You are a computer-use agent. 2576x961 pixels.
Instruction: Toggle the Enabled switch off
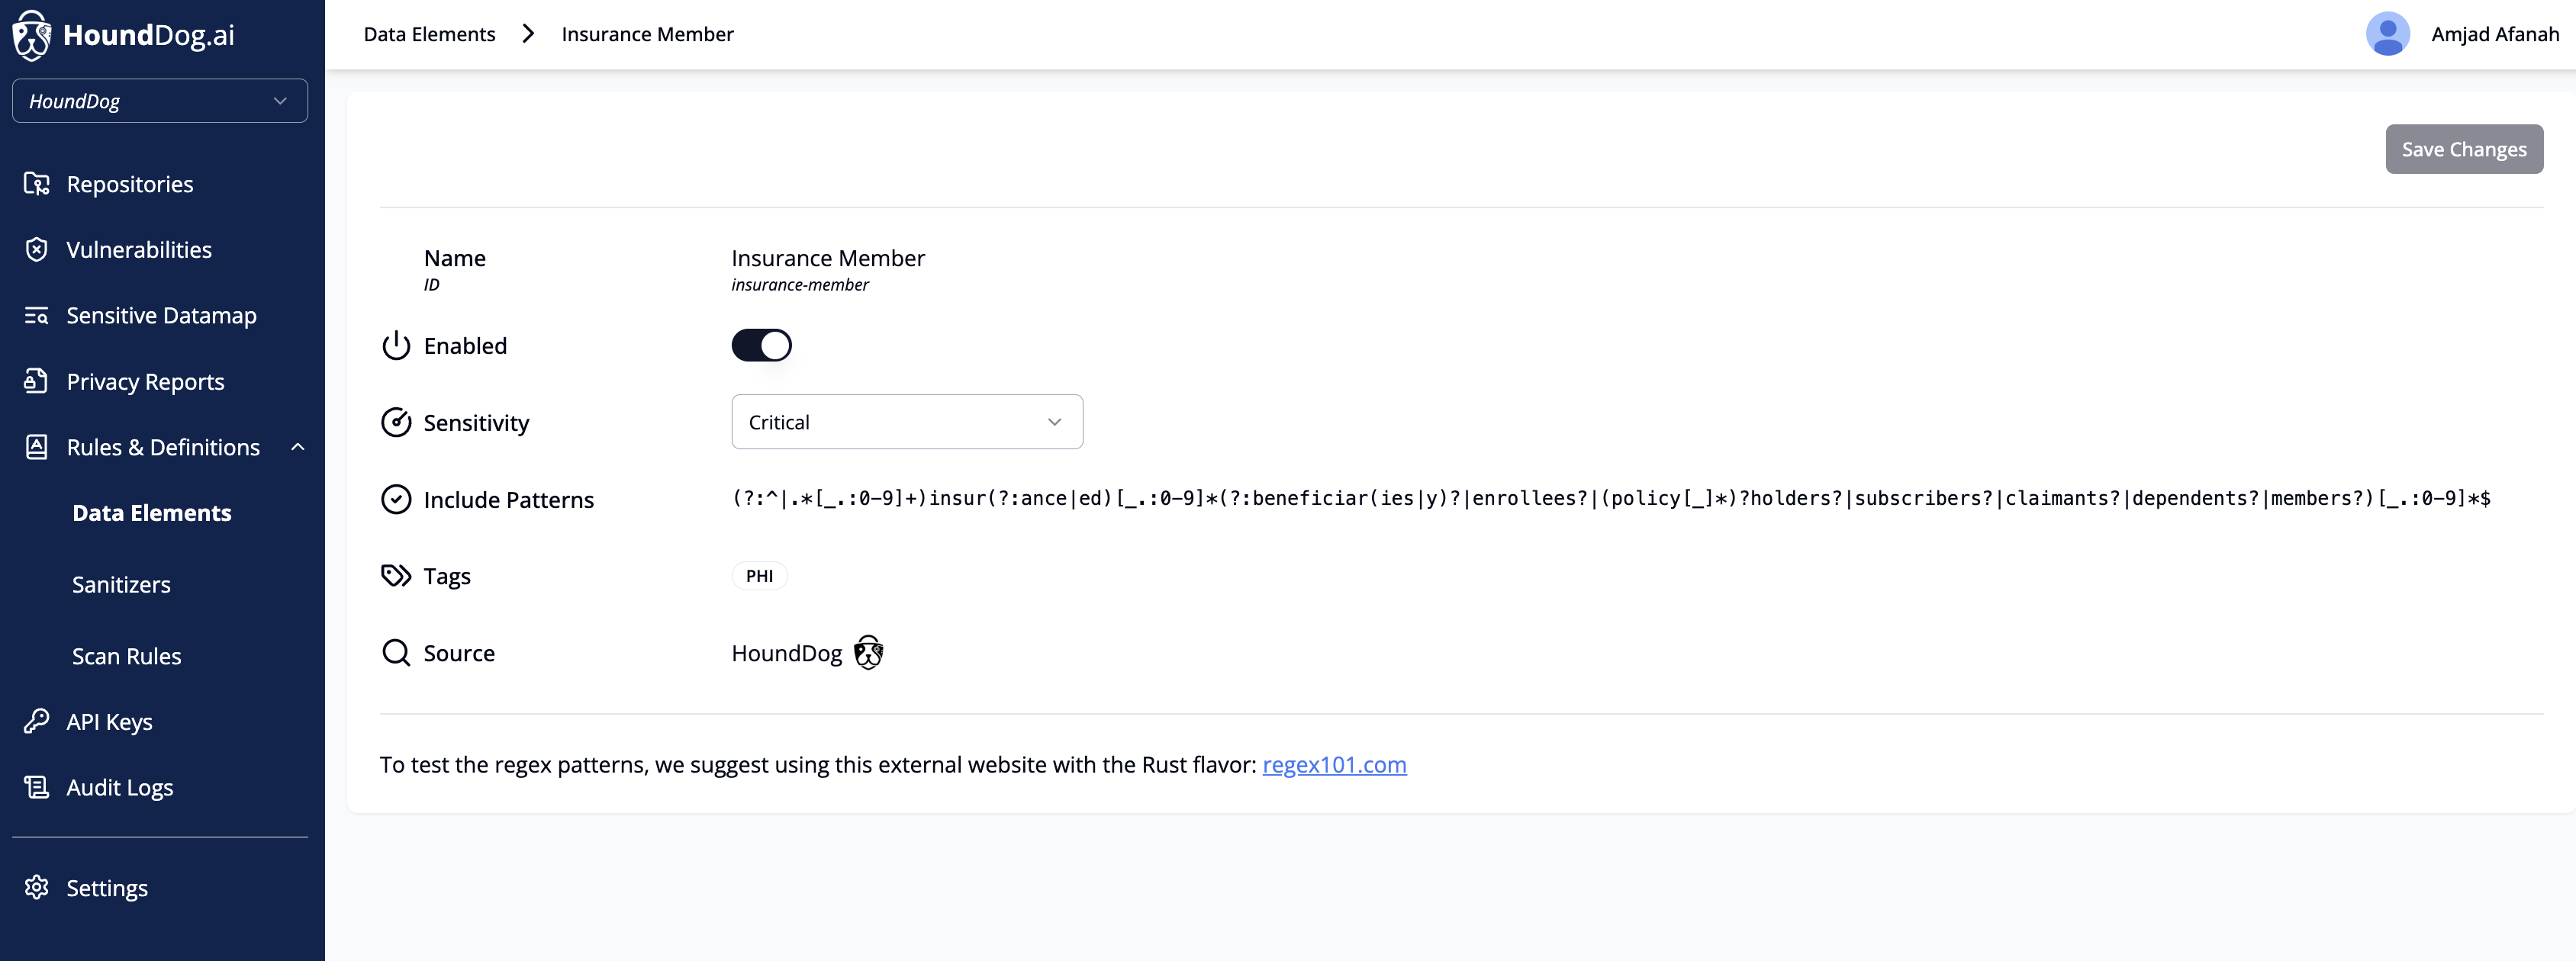point(761,346)
